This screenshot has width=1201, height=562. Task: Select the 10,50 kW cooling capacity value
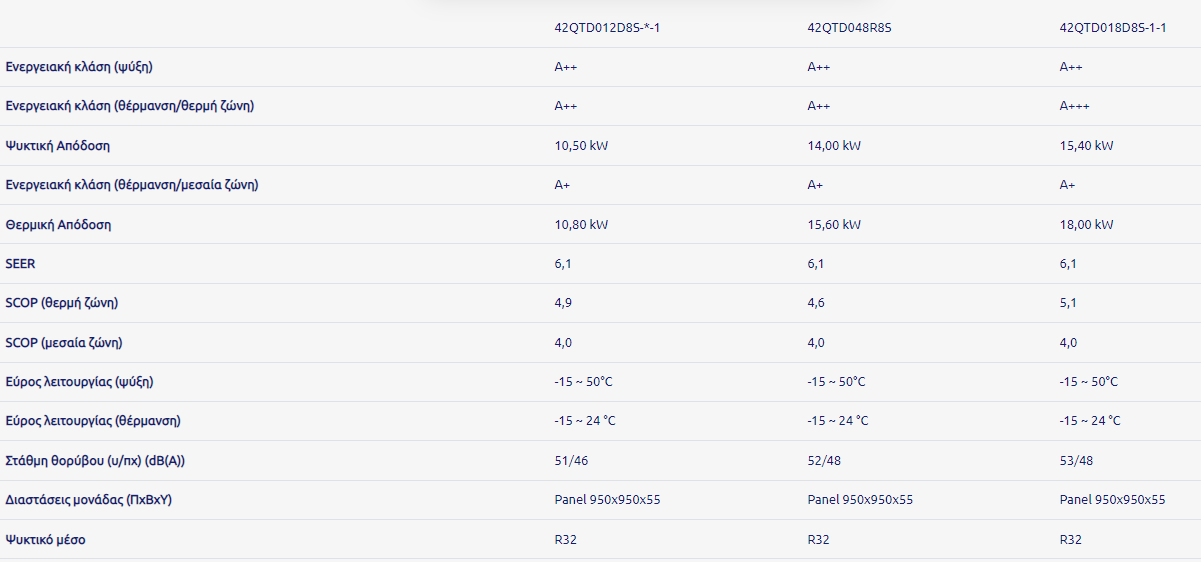pos(581,146)
